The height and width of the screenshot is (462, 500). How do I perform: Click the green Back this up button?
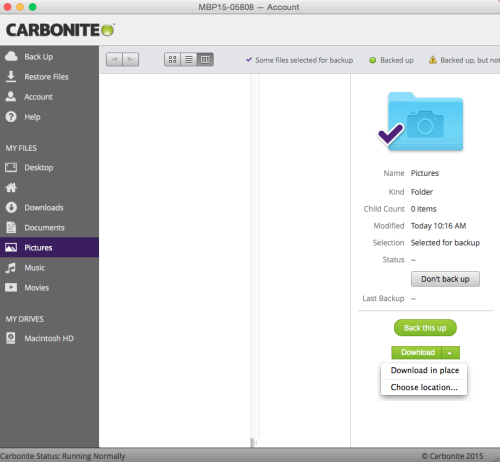click(425, 328)
